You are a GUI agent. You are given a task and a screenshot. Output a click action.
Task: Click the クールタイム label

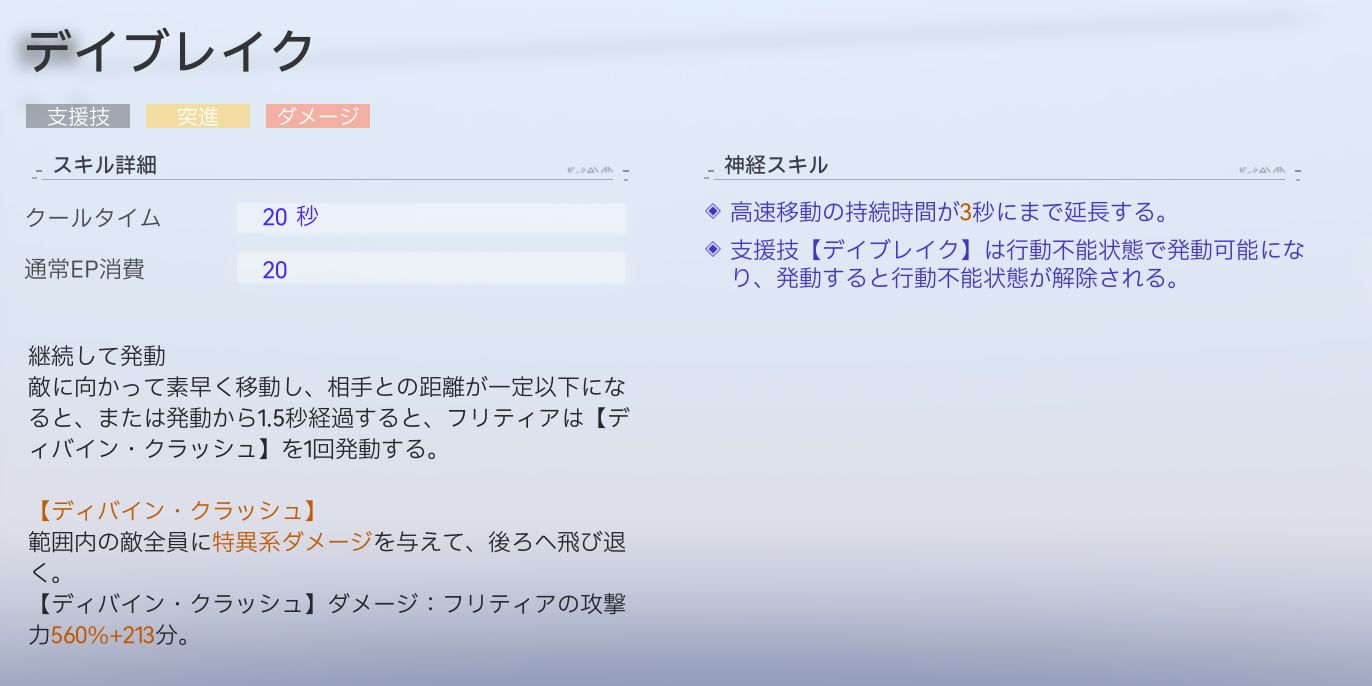click(x=93, y=217)
